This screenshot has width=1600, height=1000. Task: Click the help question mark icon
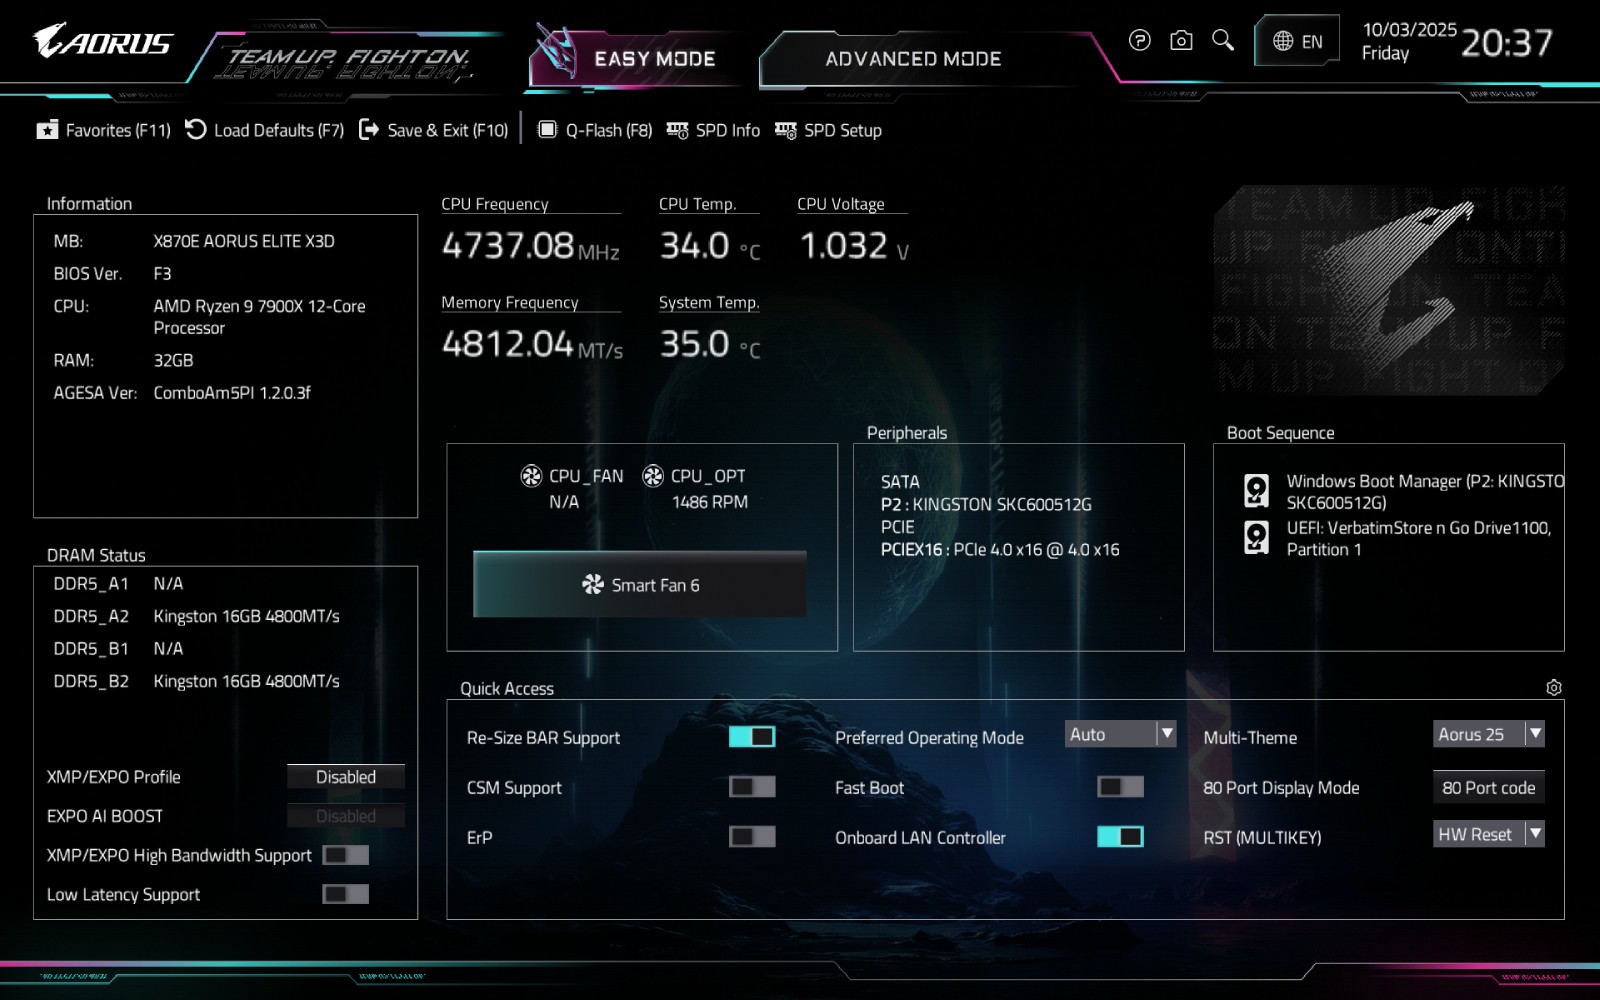pyautogui.click(x=1139, y=40)
